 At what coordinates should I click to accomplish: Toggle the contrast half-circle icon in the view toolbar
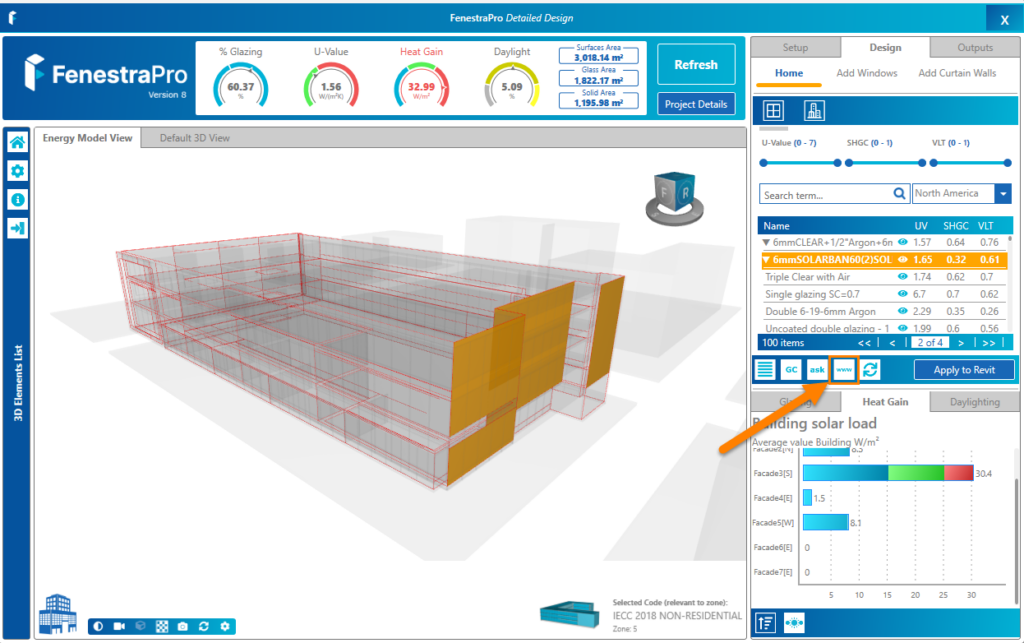coord(98,626)
